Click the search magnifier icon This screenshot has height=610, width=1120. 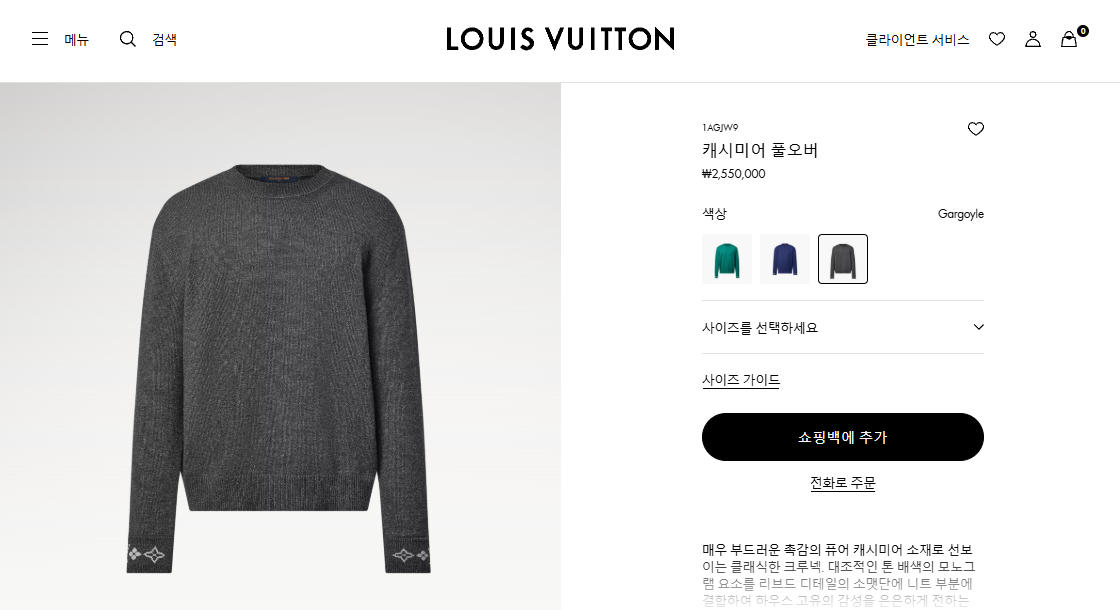(127, 39)
